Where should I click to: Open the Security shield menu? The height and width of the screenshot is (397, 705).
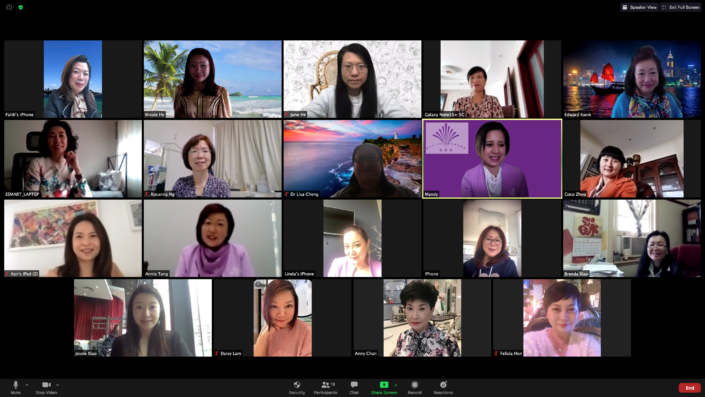pyautogui.click(x=297, y=387)
